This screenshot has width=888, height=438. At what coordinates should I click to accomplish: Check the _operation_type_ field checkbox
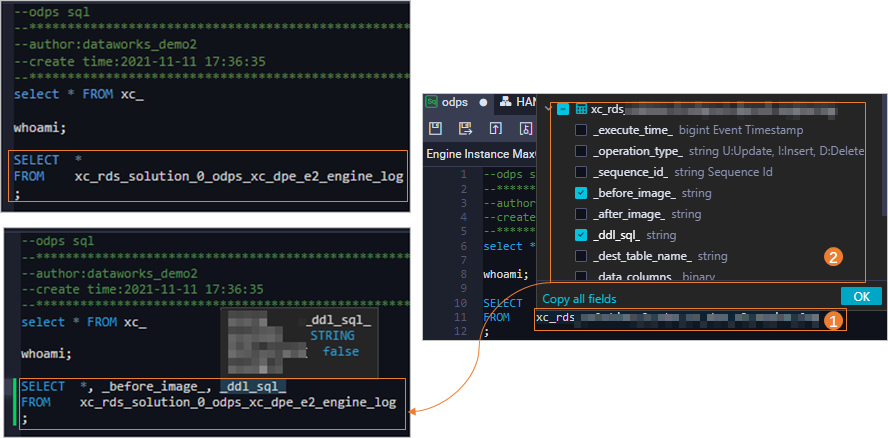tap(581, 151)
